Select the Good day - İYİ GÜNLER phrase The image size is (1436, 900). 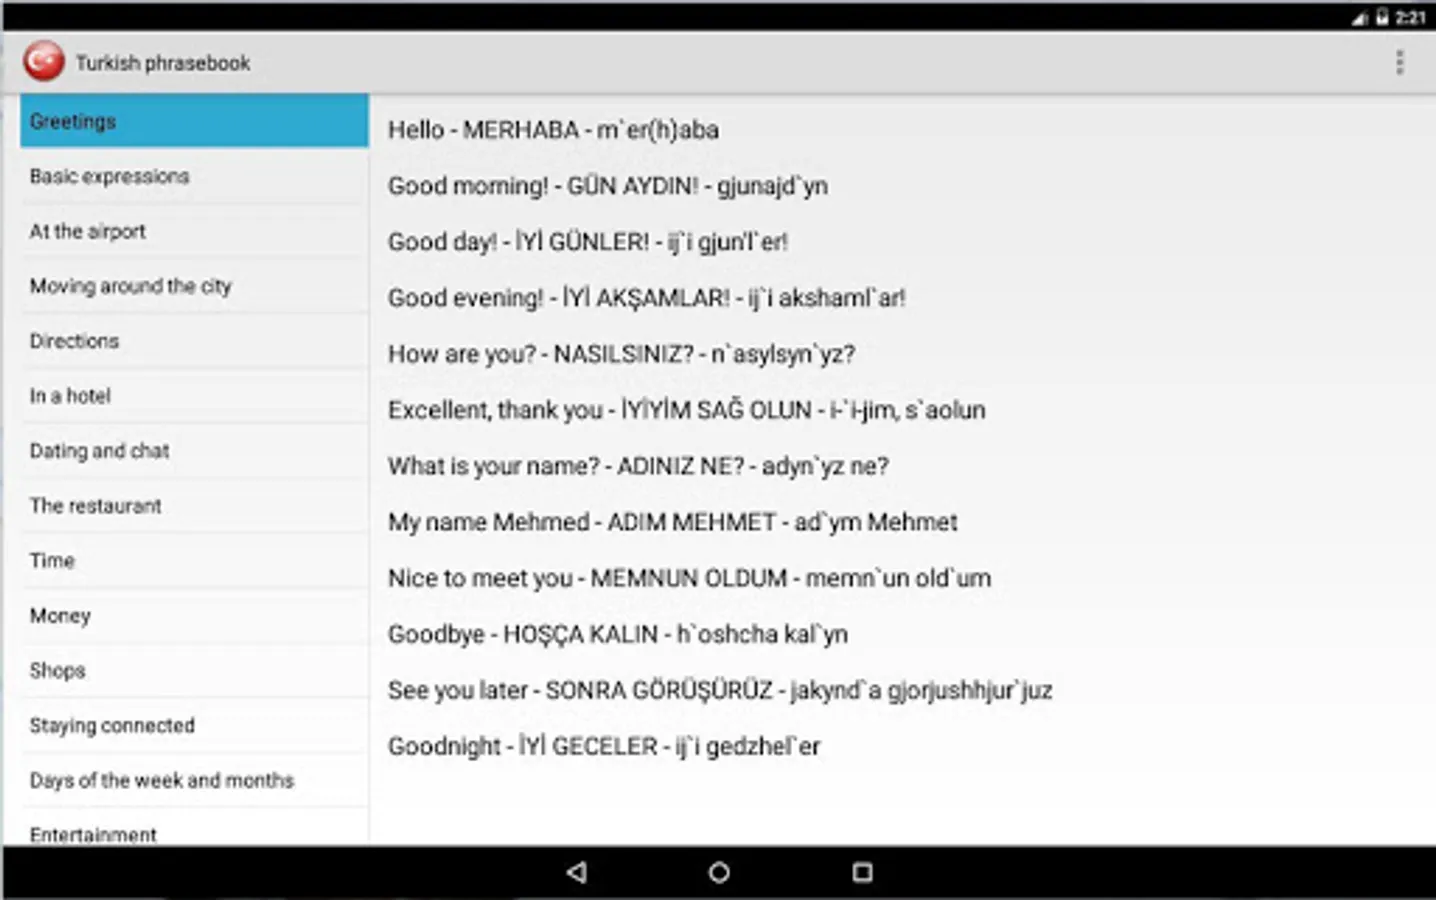tap(588, 242)
